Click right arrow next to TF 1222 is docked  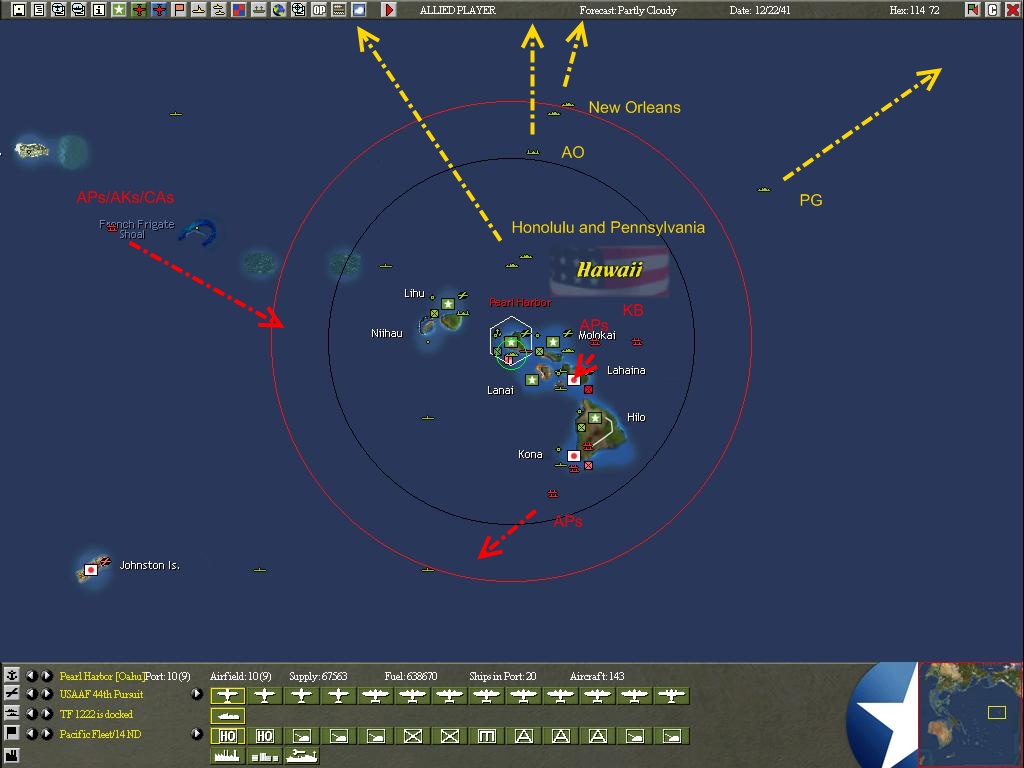tap(46, 713)
